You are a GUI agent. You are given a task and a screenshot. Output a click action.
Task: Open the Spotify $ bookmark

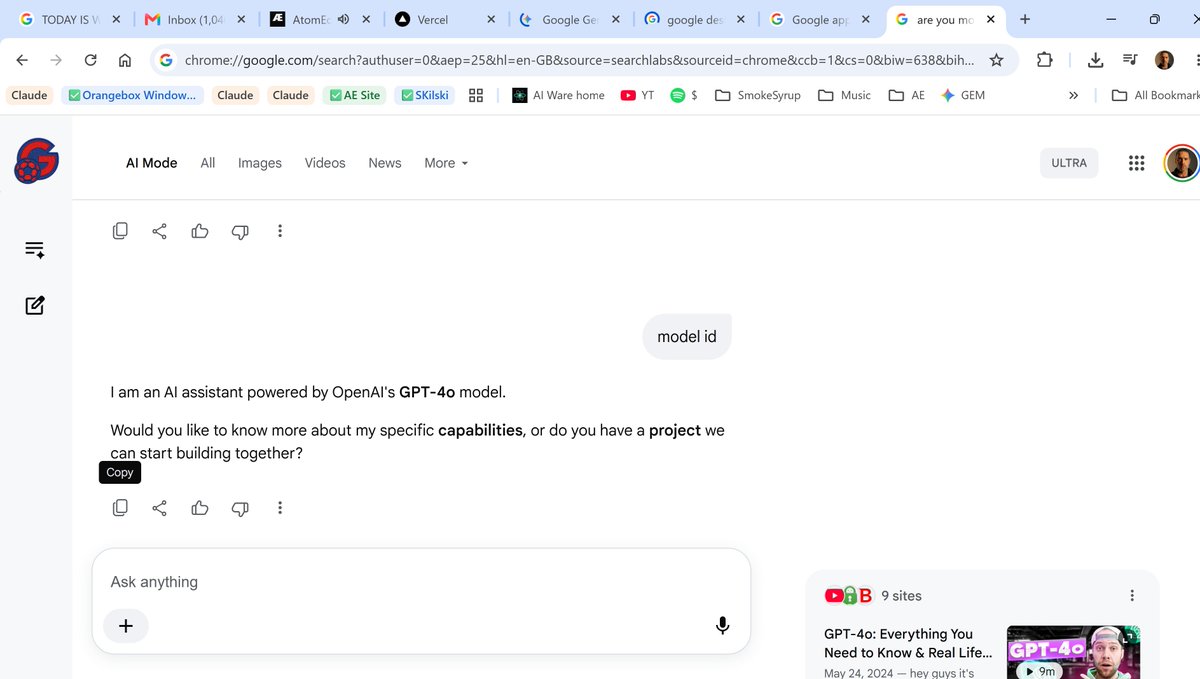(684, 95)
